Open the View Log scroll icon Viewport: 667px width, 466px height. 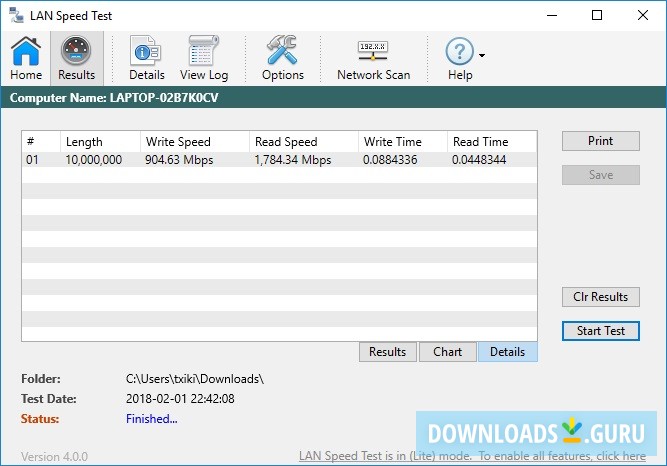pyautogui.click(x=204, y=58)
